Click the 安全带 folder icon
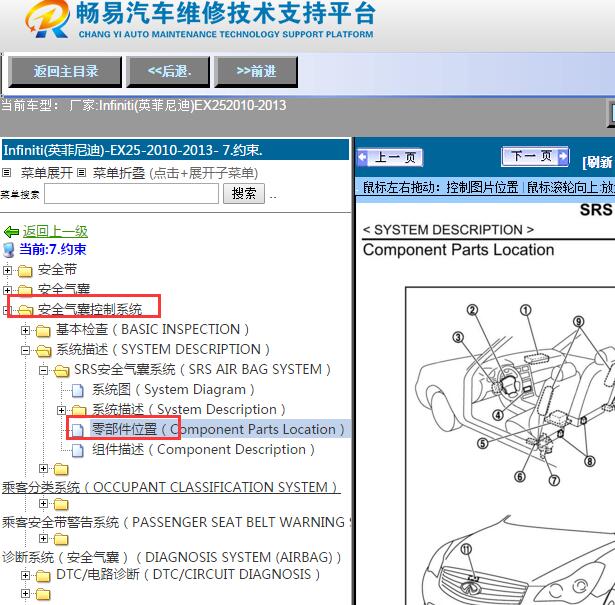The image size is (615, 605). pos(25,271)
